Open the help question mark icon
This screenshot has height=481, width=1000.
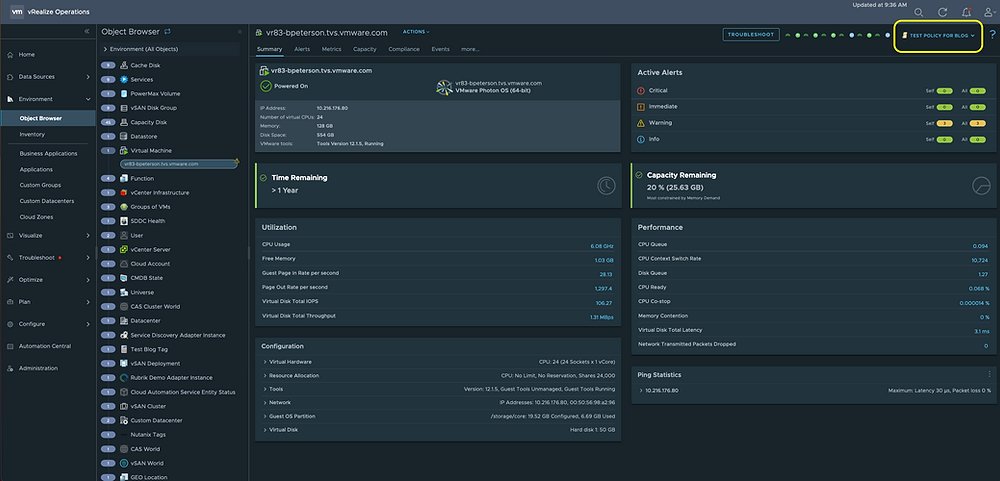coord(991,35)
